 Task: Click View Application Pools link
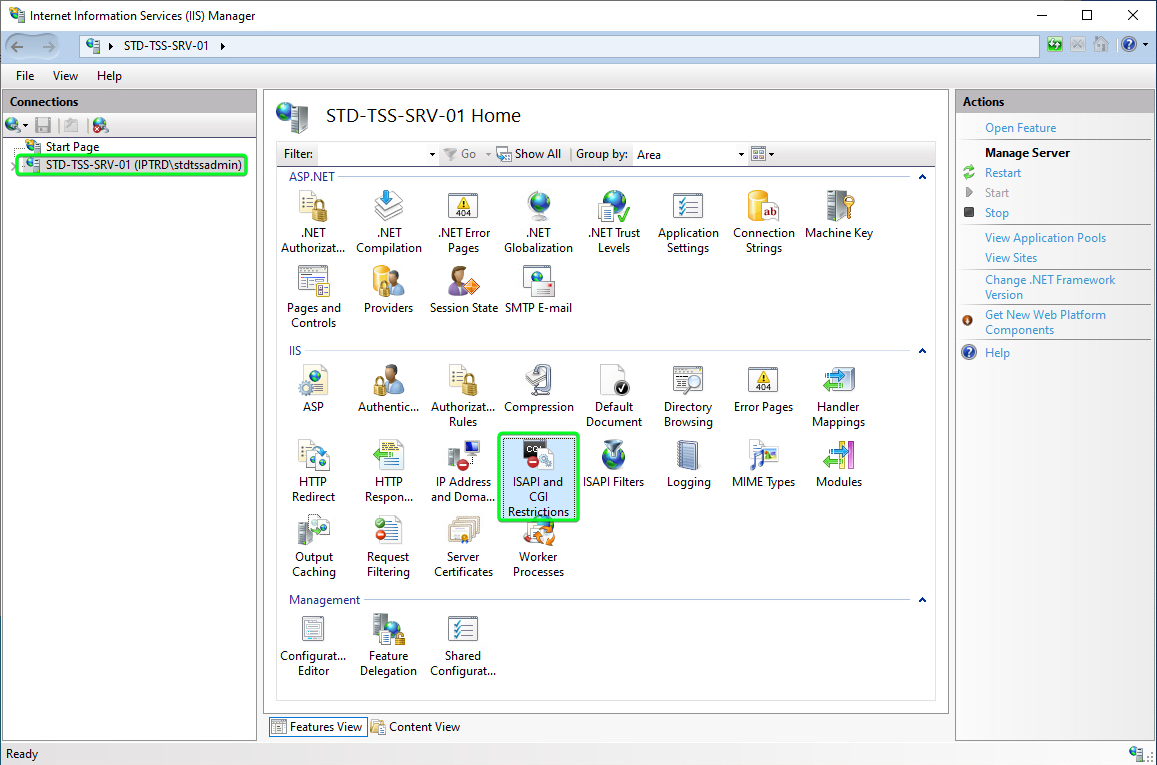[1045, 238]
